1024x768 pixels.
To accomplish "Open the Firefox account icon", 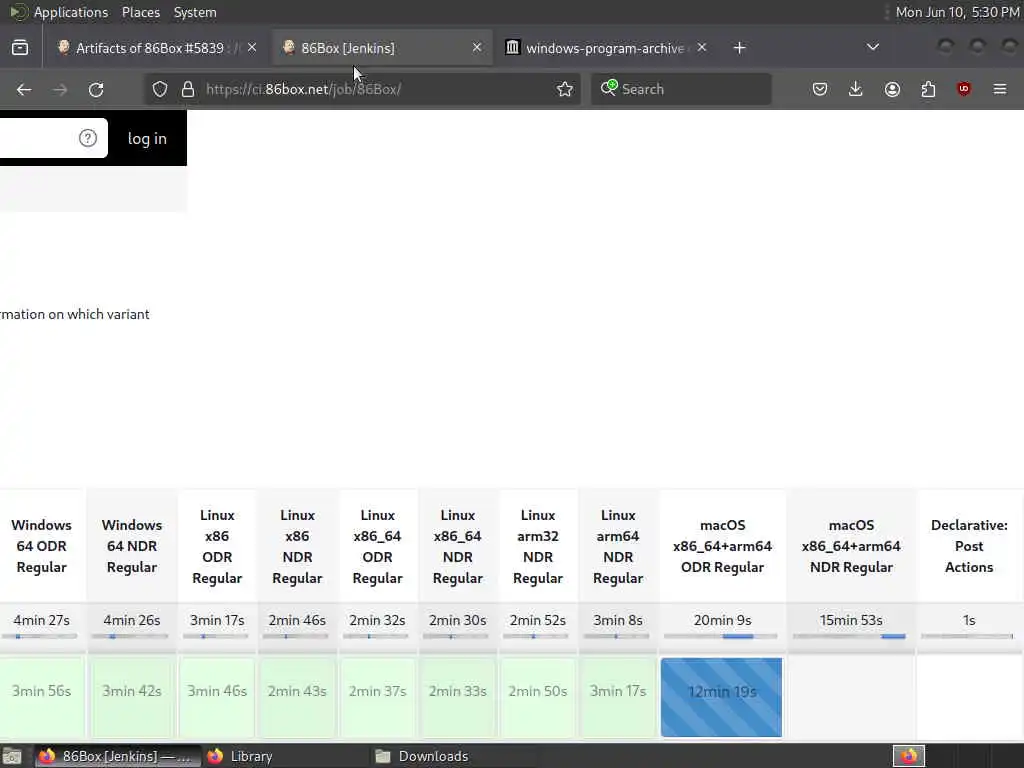I will (x=892, y=89).
